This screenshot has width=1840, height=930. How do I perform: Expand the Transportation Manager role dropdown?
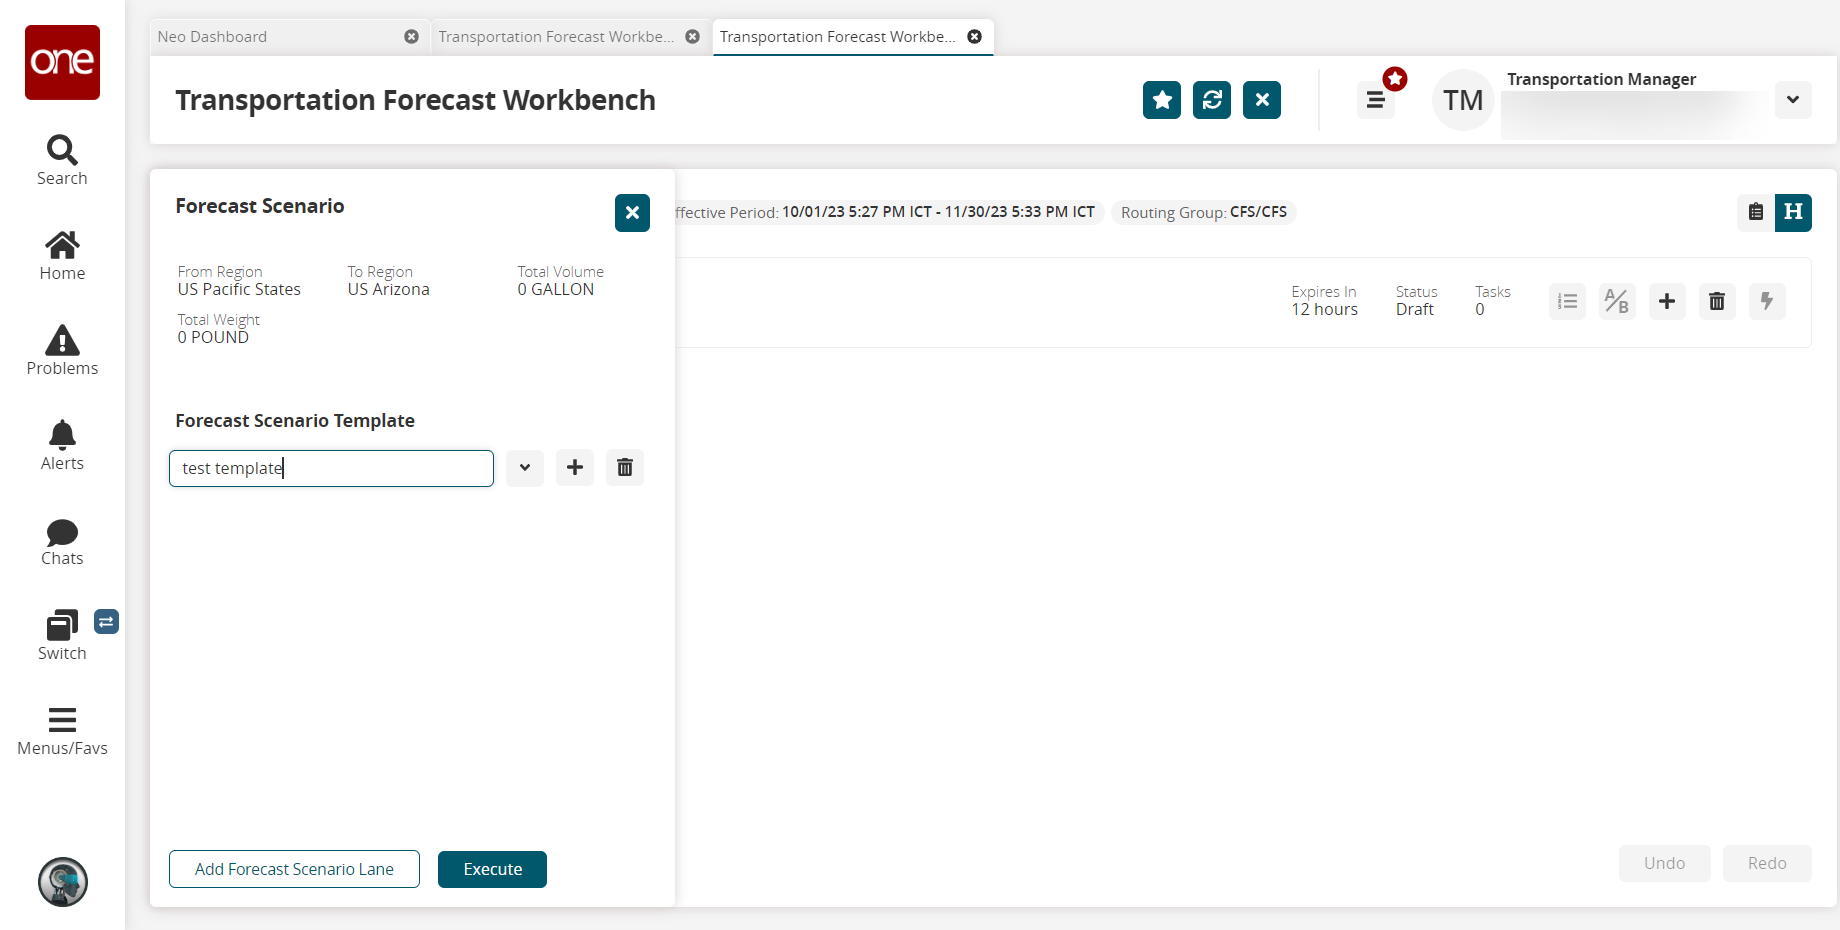pyautogui.click(x=1793, y=100)
